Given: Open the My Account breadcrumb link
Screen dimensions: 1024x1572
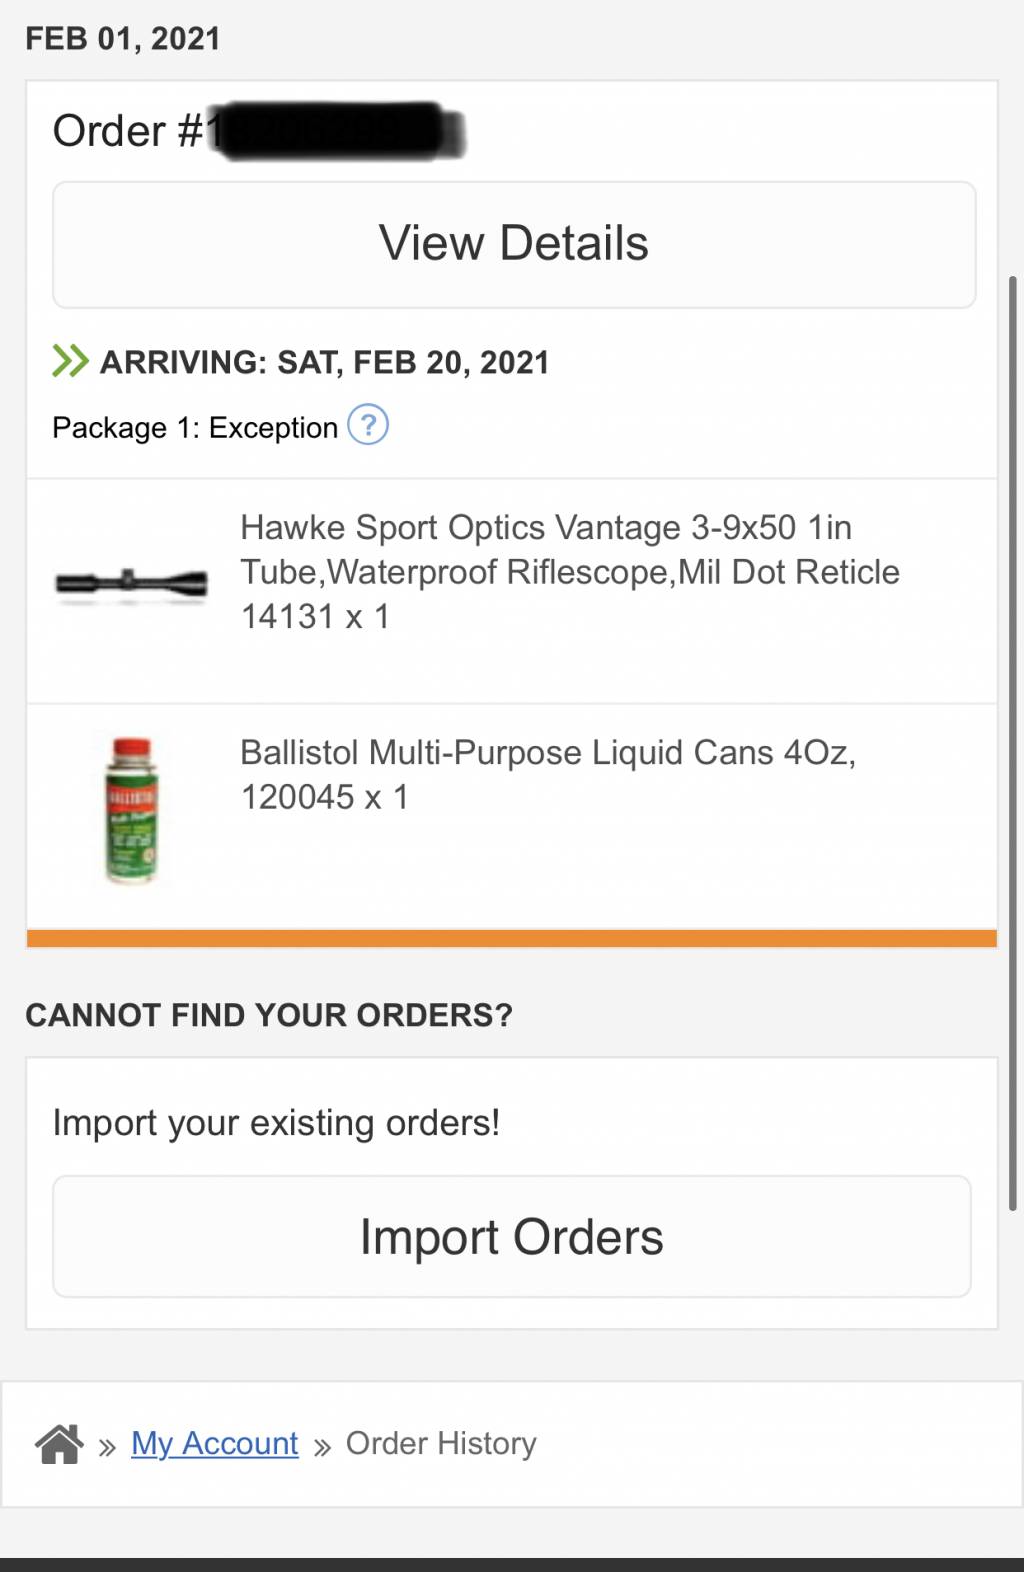Looking at the screenshot, I should click(x=215, y=1444).
